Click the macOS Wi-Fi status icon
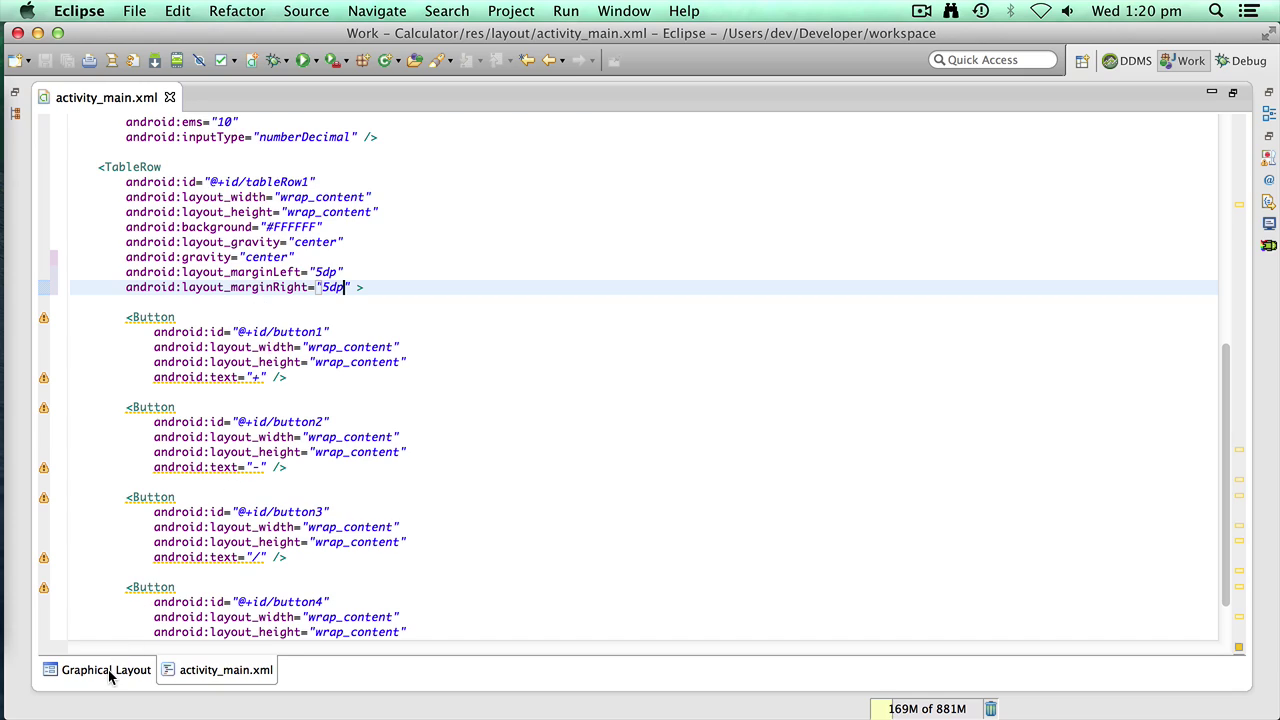The height and width of the screenshot is (720, 1280). pyautogui.click(x=1040, y=11)
